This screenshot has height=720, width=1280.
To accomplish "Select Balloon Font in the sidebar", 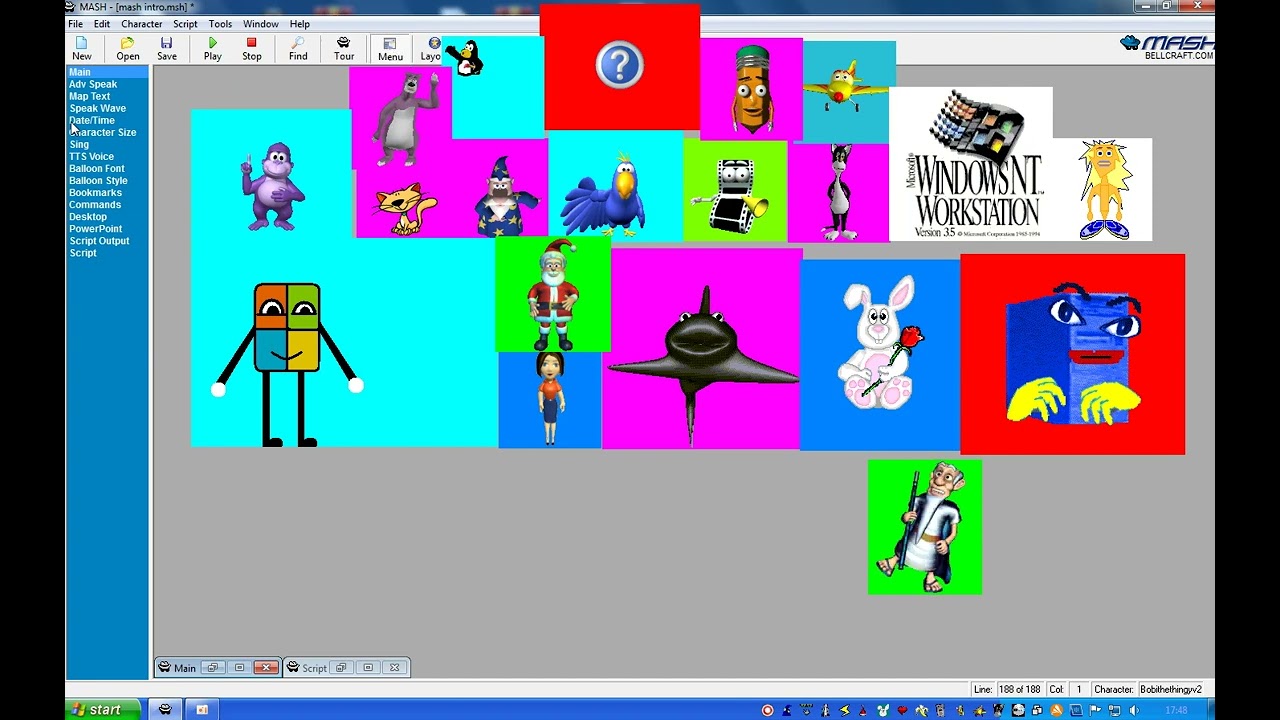I will [97, 168].
